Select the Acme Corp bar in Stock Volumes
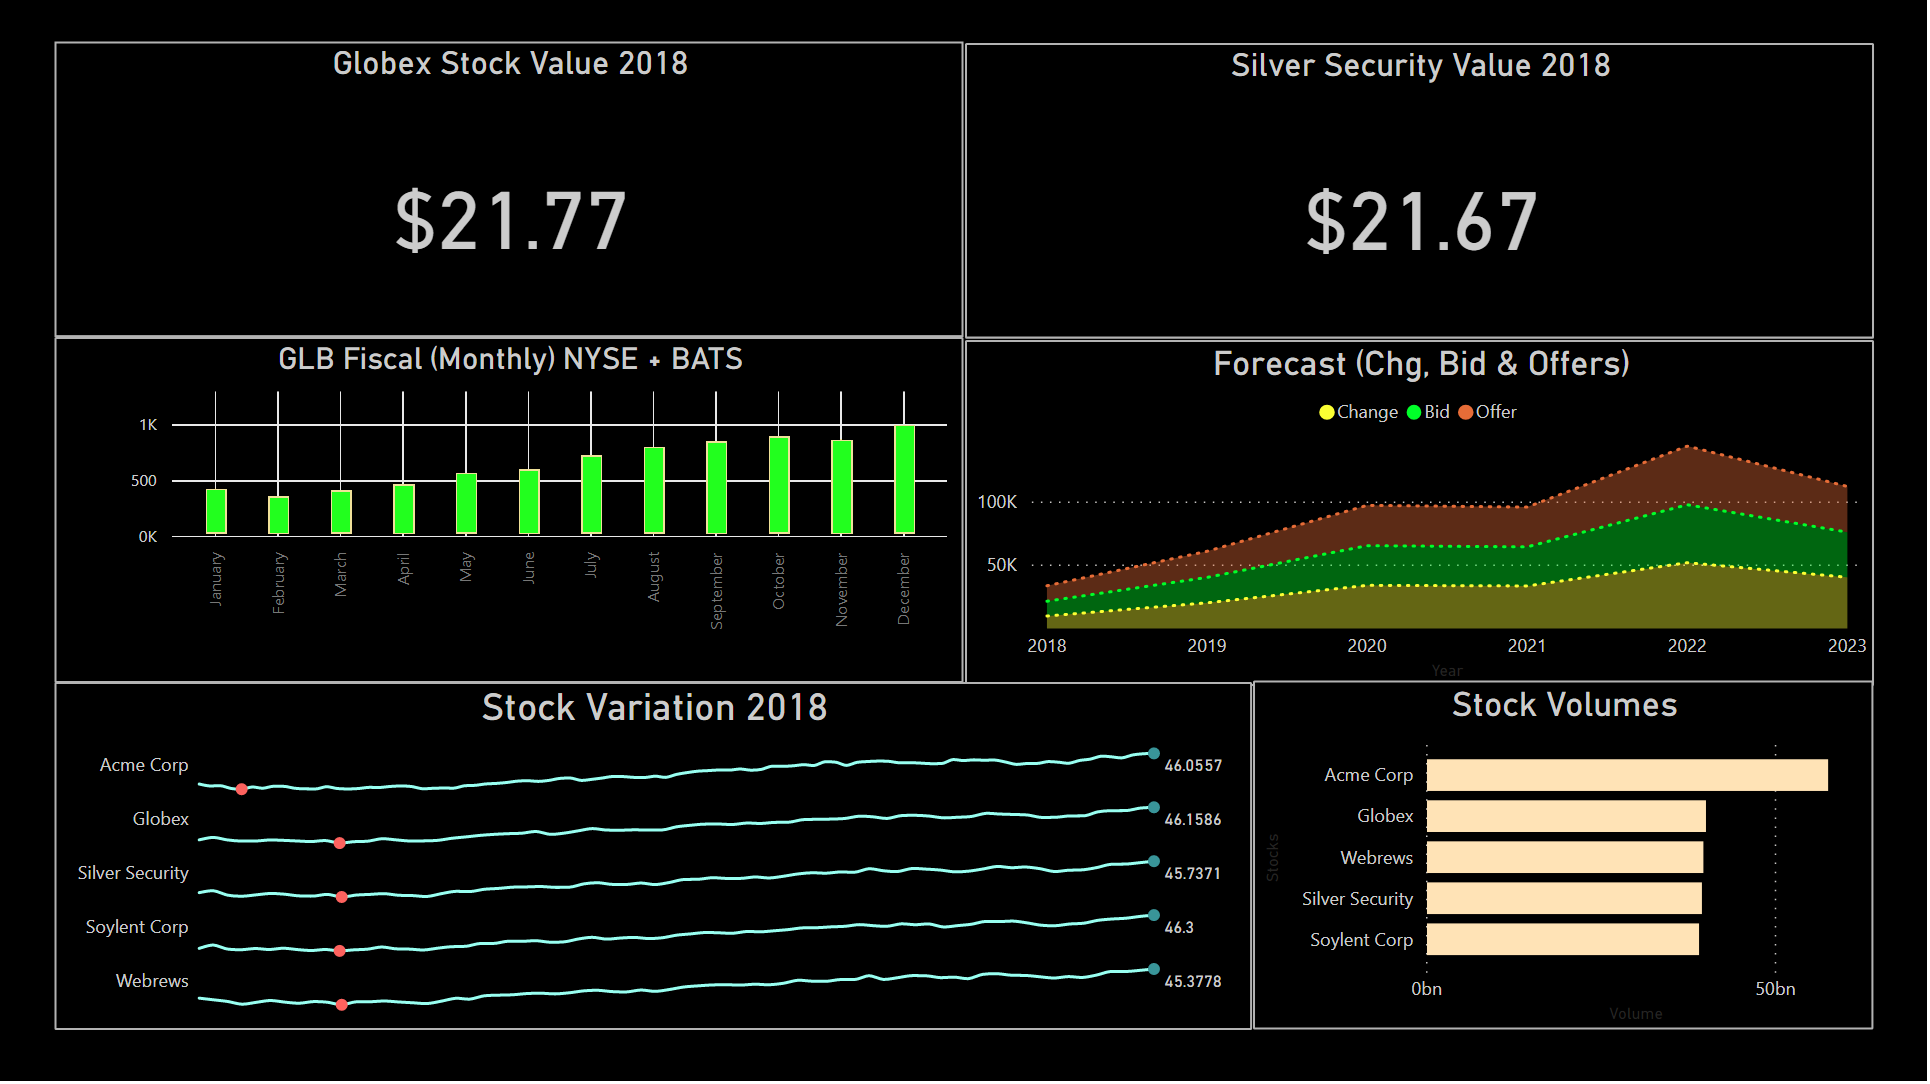Screen dimensions: 1930x1084 click(1627, 775)
